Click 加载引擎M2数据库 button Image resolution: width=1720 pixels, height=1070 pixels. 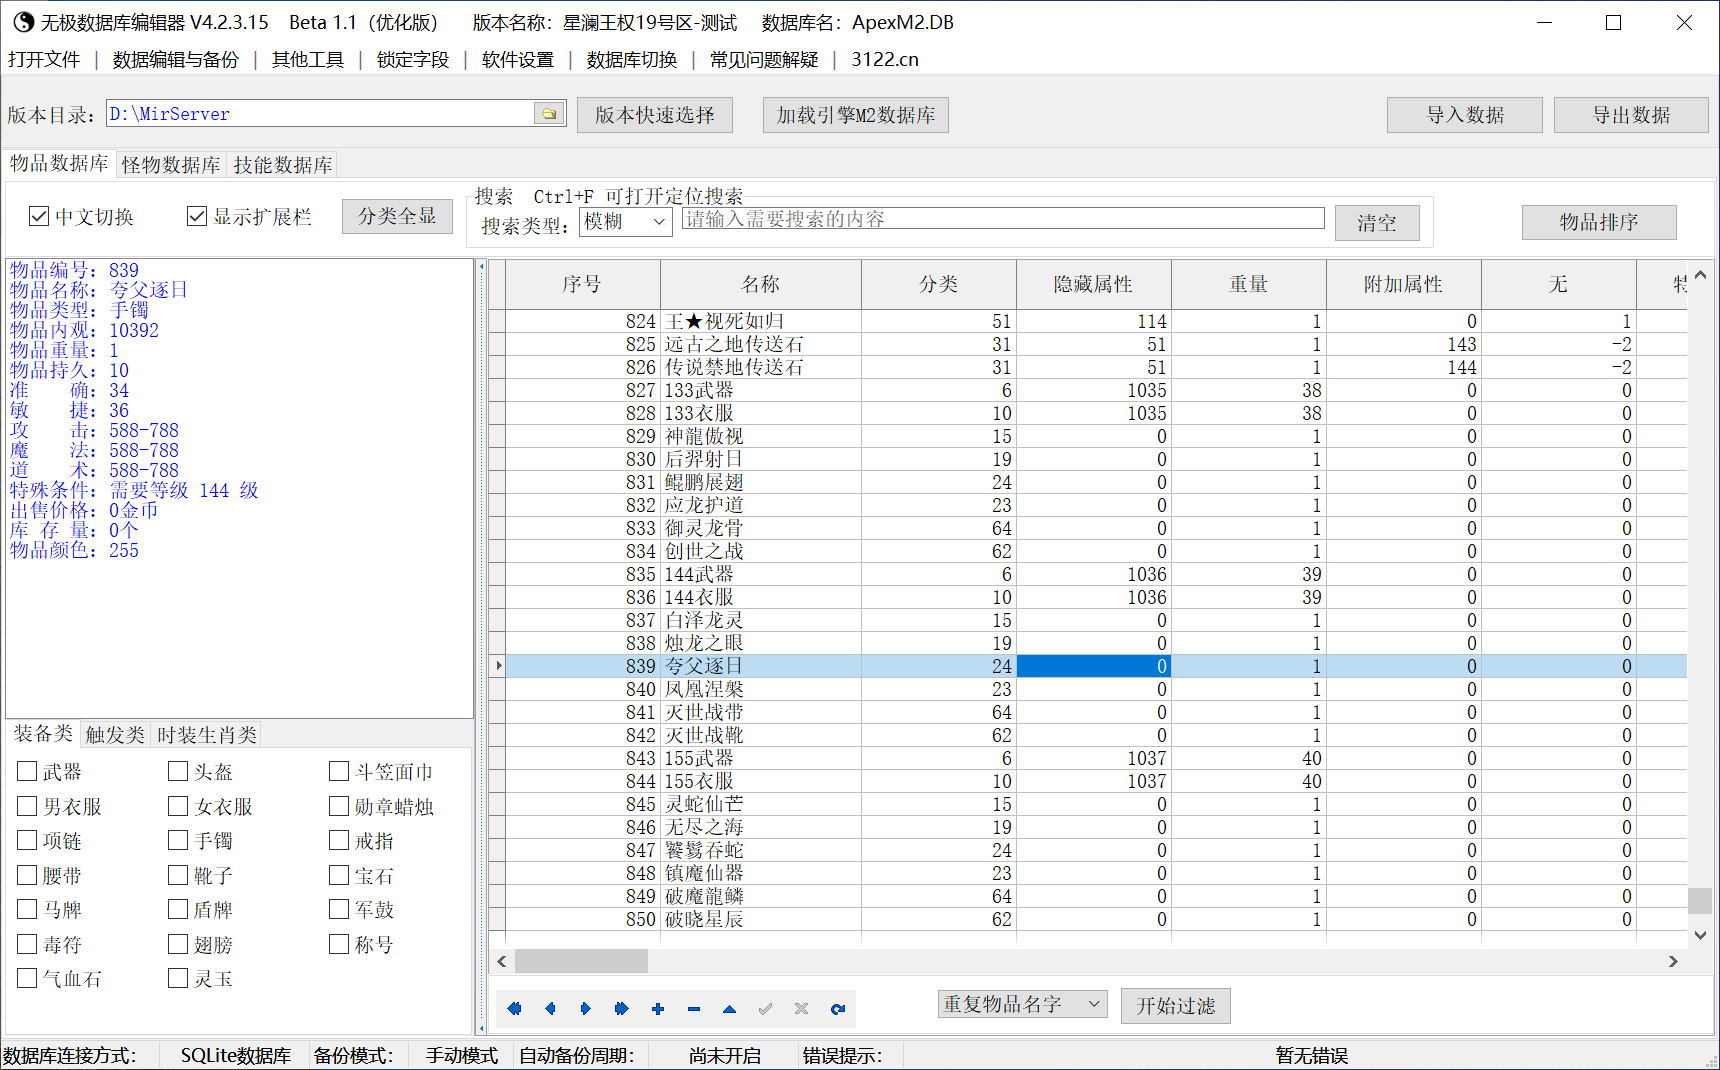[x=856, y=115]
